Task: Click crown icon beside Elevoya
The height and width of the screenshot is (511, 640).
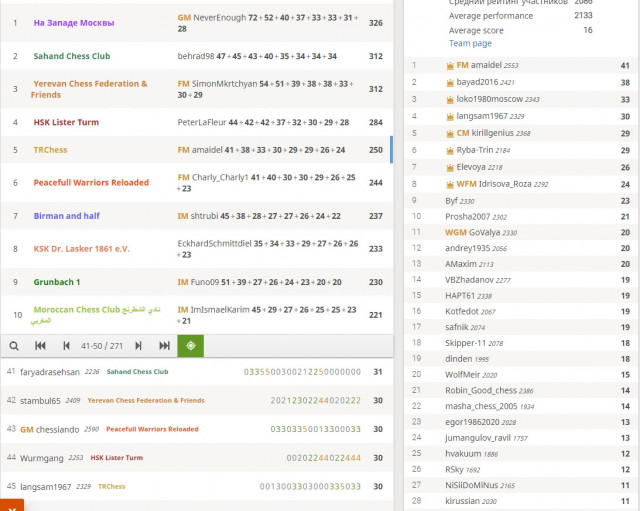Action: [450, 167]
